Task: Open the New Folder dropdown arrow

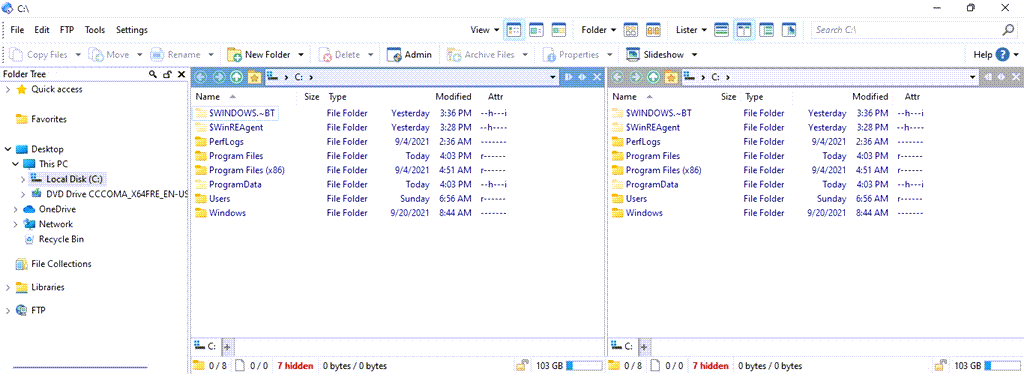Action: pyautogui.click(x=300, y=55)
